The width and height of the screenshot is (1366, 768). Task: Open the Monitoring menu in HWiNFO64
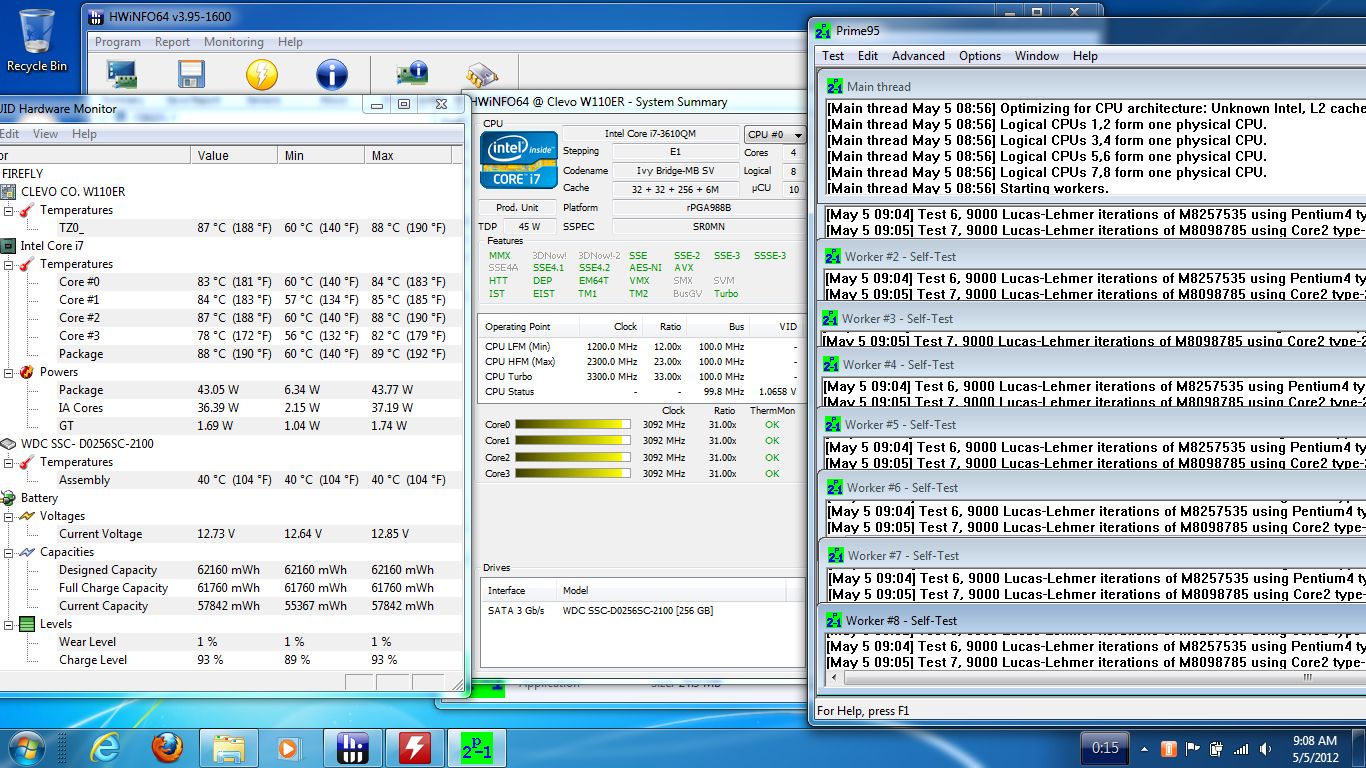(x=233, y=42)
